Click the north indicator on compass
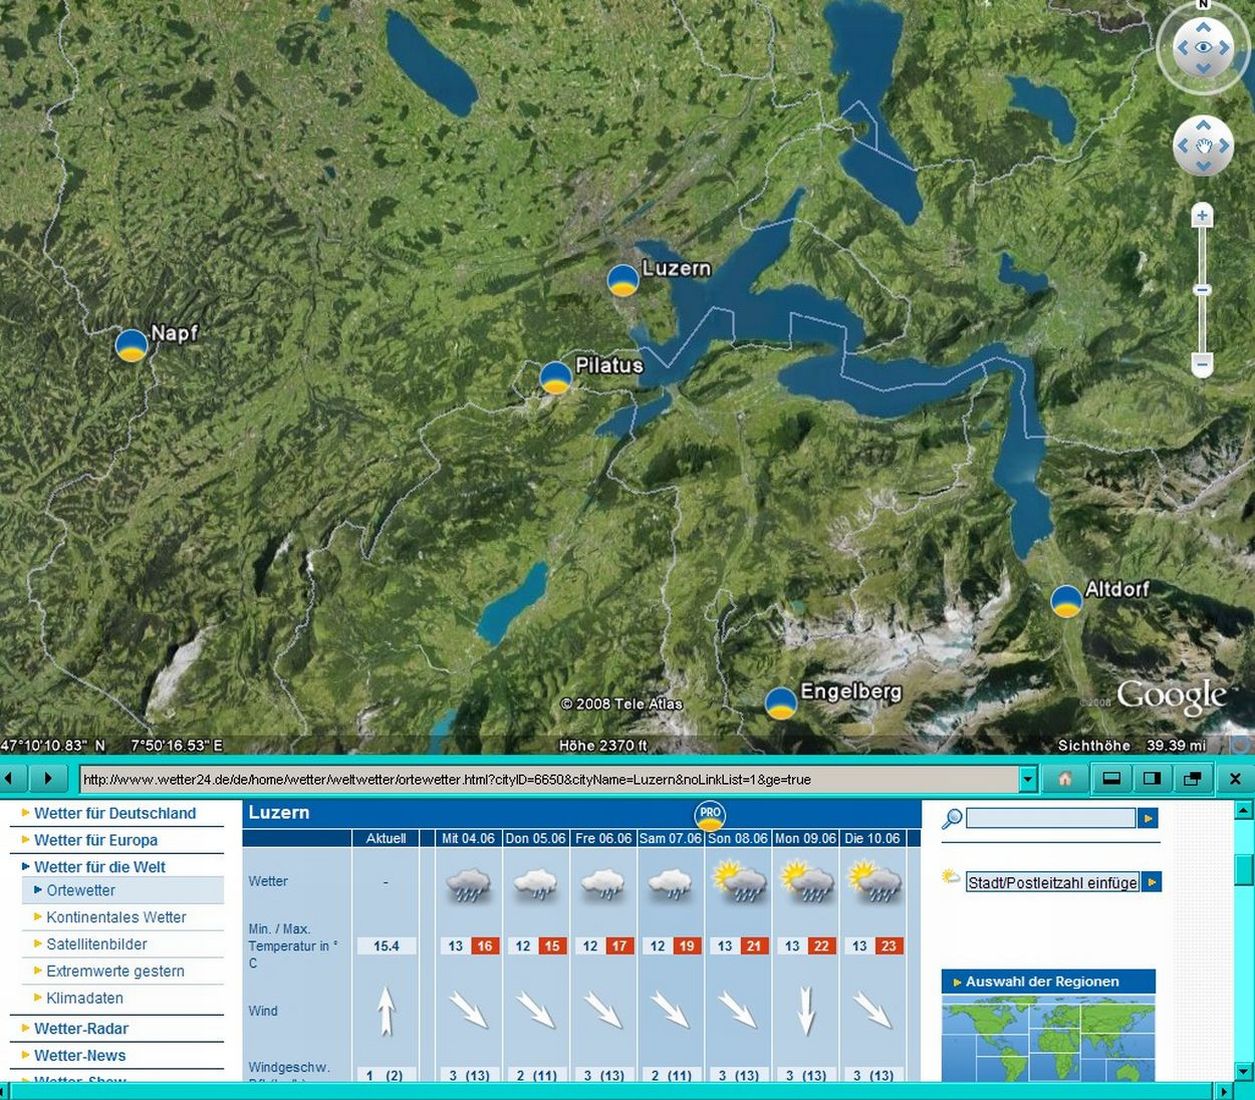 1203,5
